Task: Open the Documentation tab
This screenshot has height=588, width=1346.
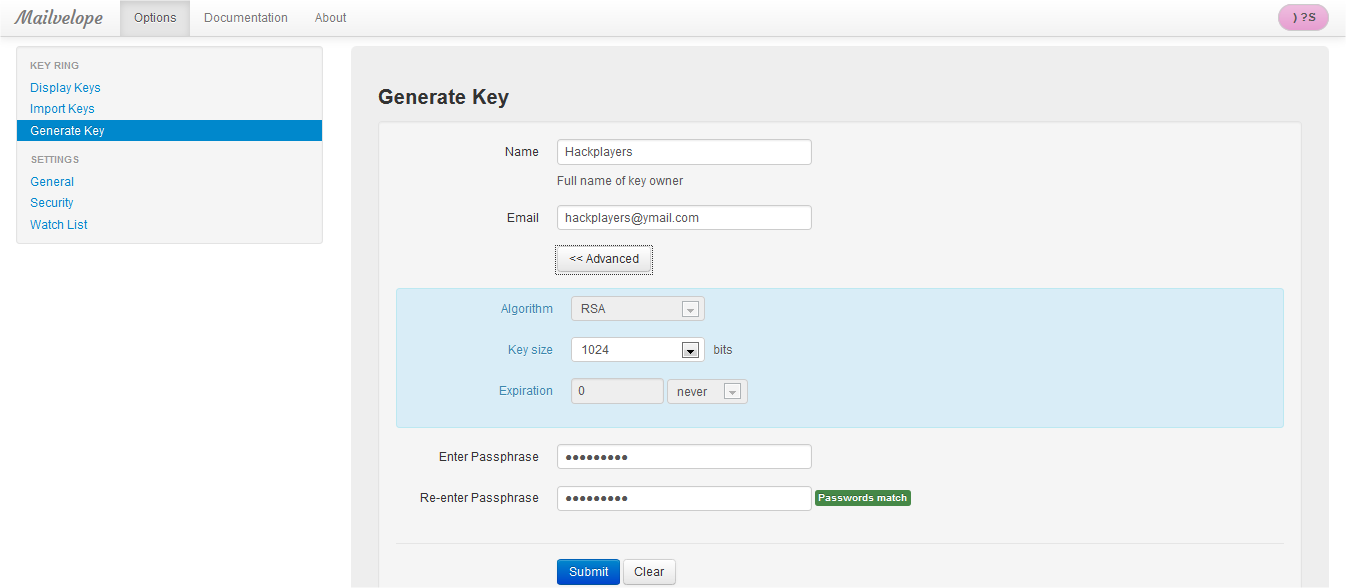Action: [x=246, y=18]
